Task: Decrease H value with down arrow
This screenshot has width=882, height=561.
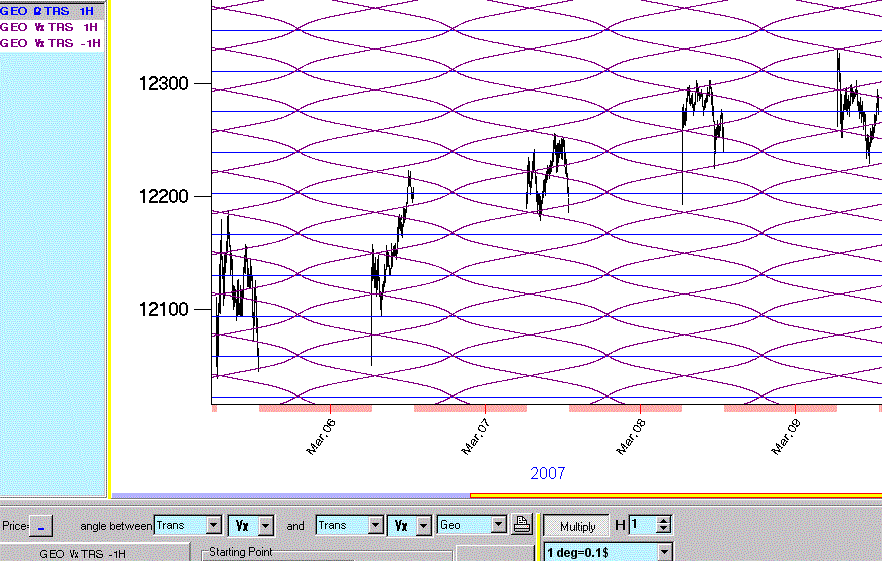Action: point(663,530)
